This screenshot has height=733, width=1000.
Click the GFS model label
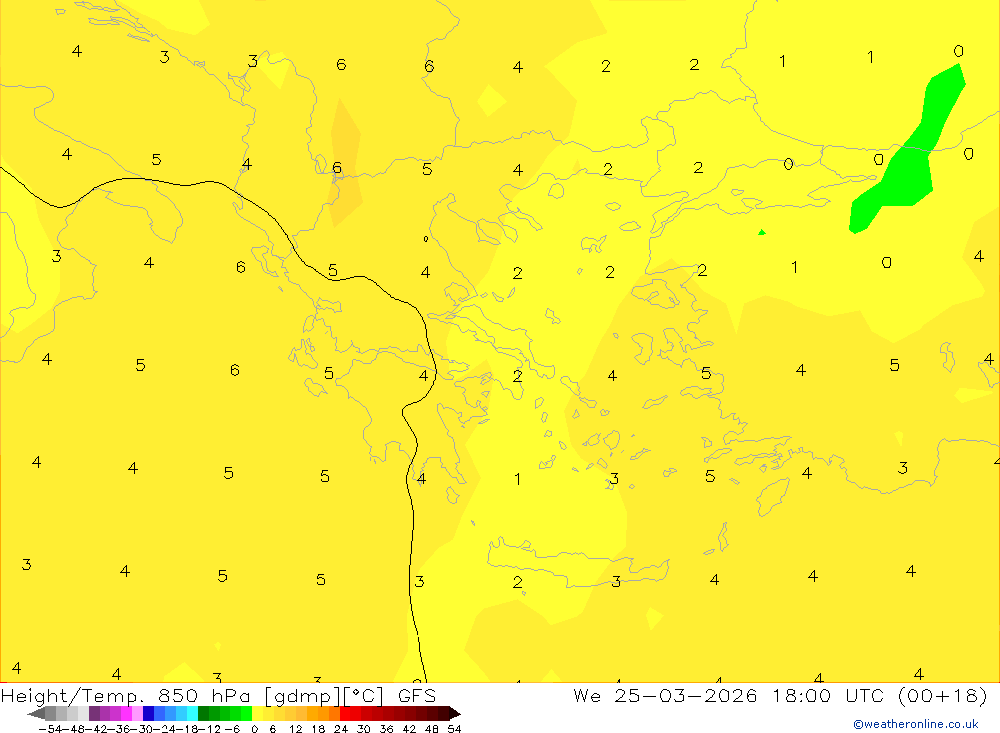point(416,696)
